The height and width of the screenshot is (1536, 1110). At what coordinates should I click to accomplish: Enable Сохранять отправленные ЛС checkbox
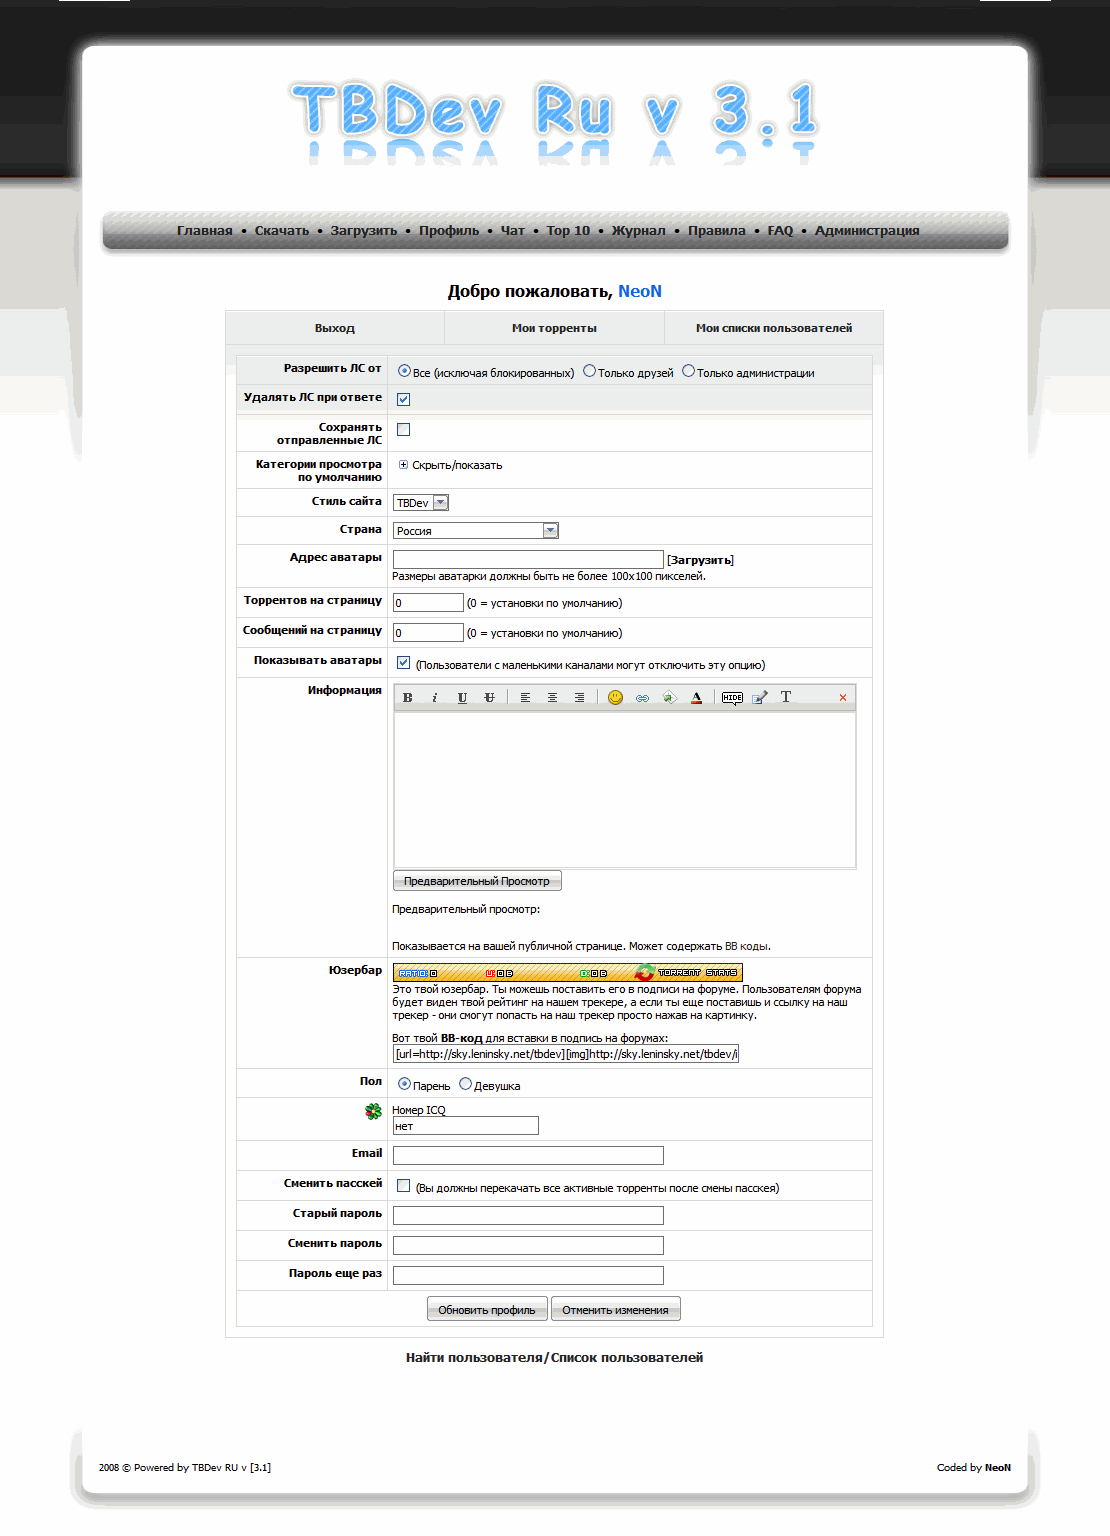[x=404, y=429]
